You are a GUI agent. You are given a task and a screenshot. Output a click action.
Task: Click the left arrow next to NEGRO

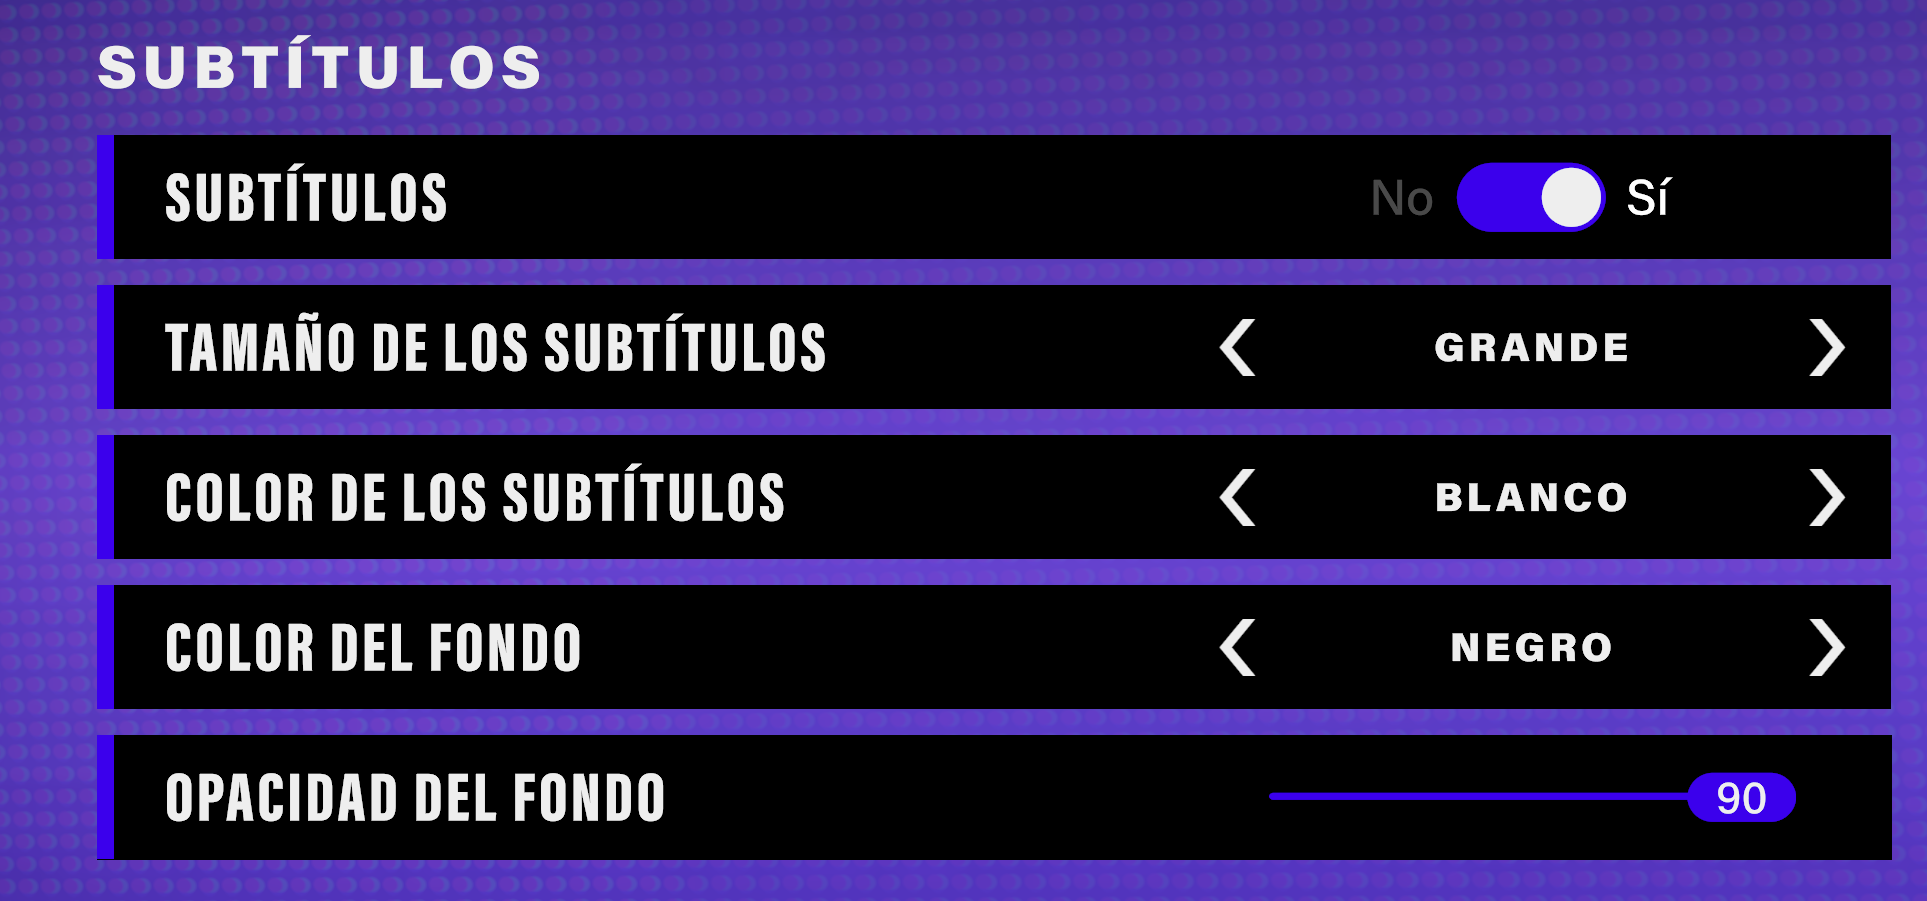[x=1237, y=647]
